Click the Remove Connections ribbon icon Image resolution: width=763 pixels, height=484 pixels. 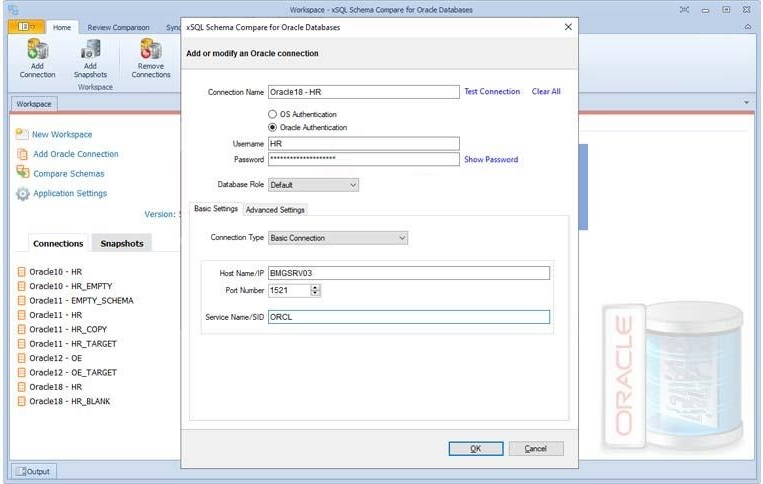tap(150, 50)
